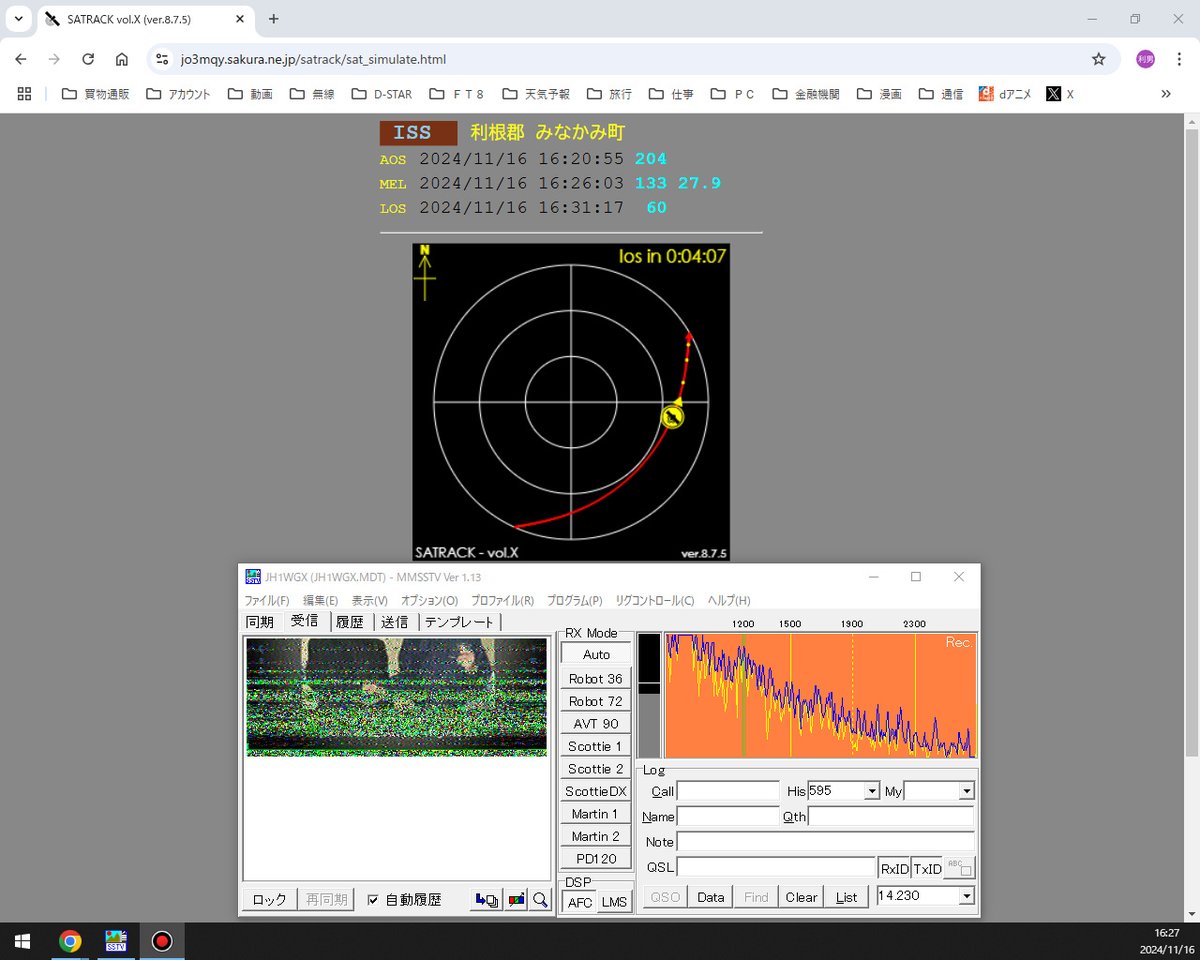The image size is (1200, 960).
Task: Open the ファイル(F) menu
Action: coord(267,600)
